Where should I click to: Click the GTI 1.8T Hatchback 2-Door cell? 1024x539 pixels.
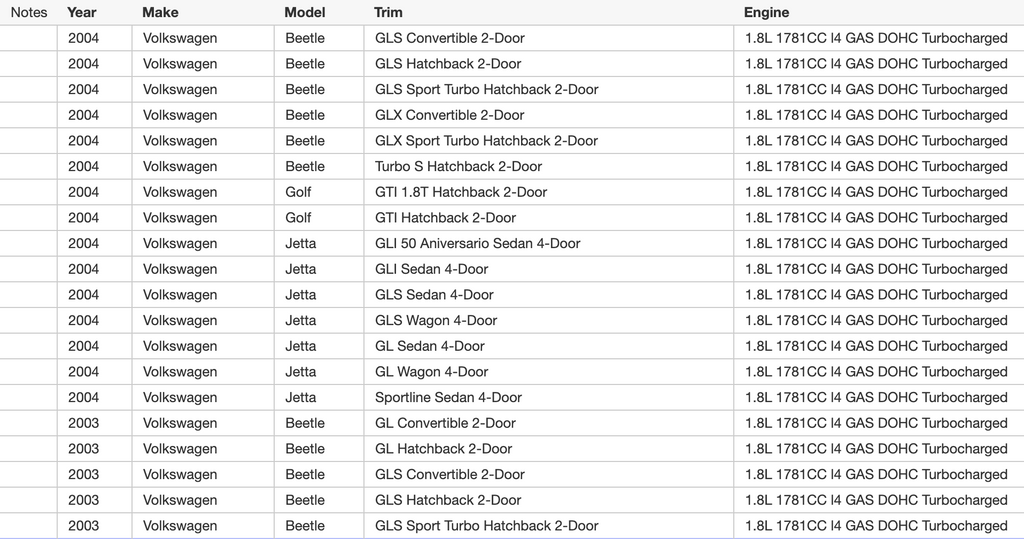pyautogui.click(x=461, y=192)
